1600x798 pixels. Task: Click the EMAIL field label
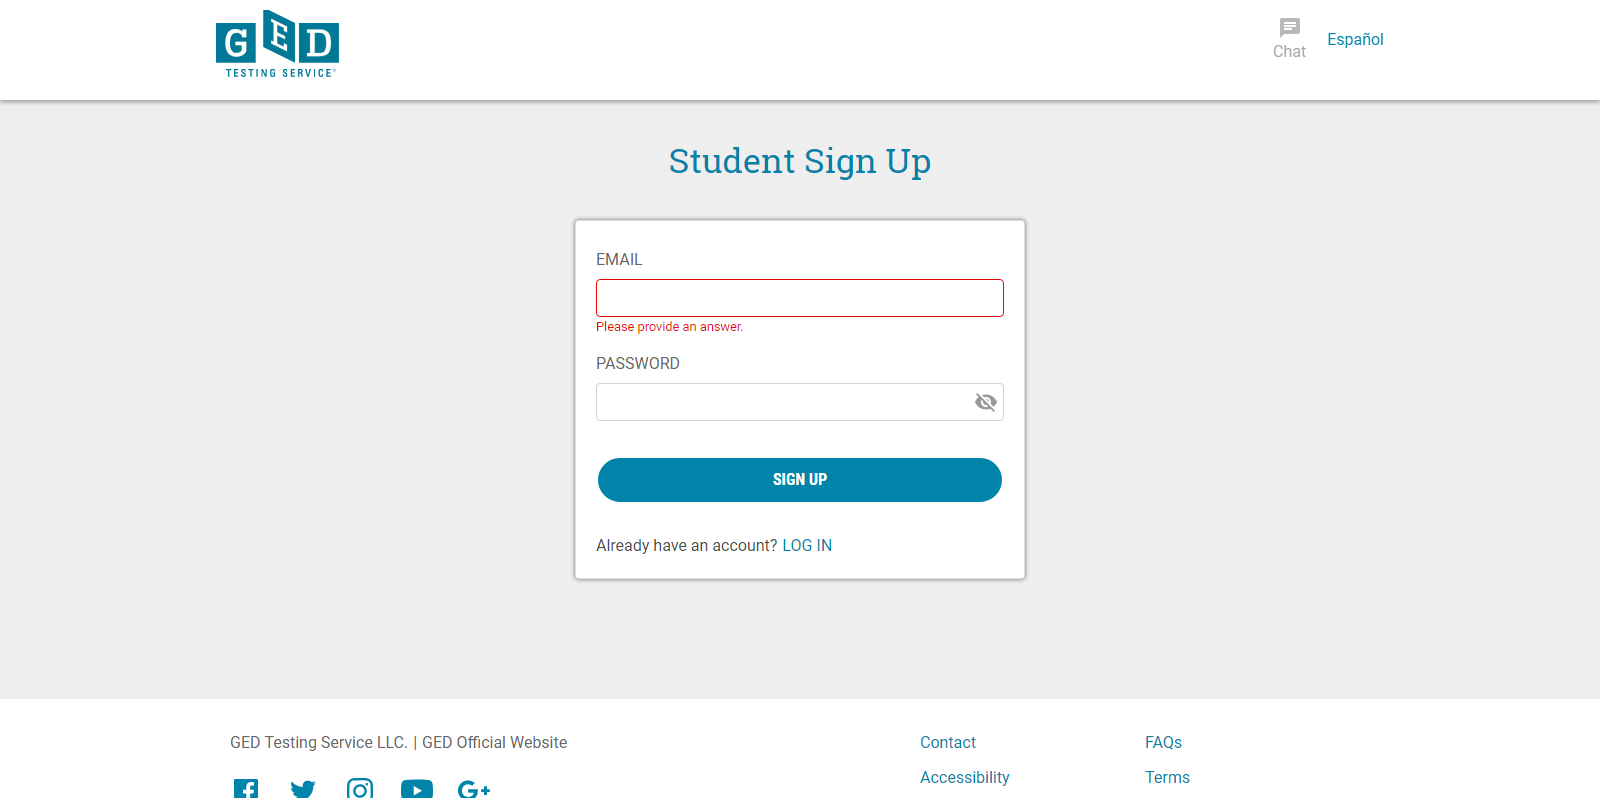619,259
